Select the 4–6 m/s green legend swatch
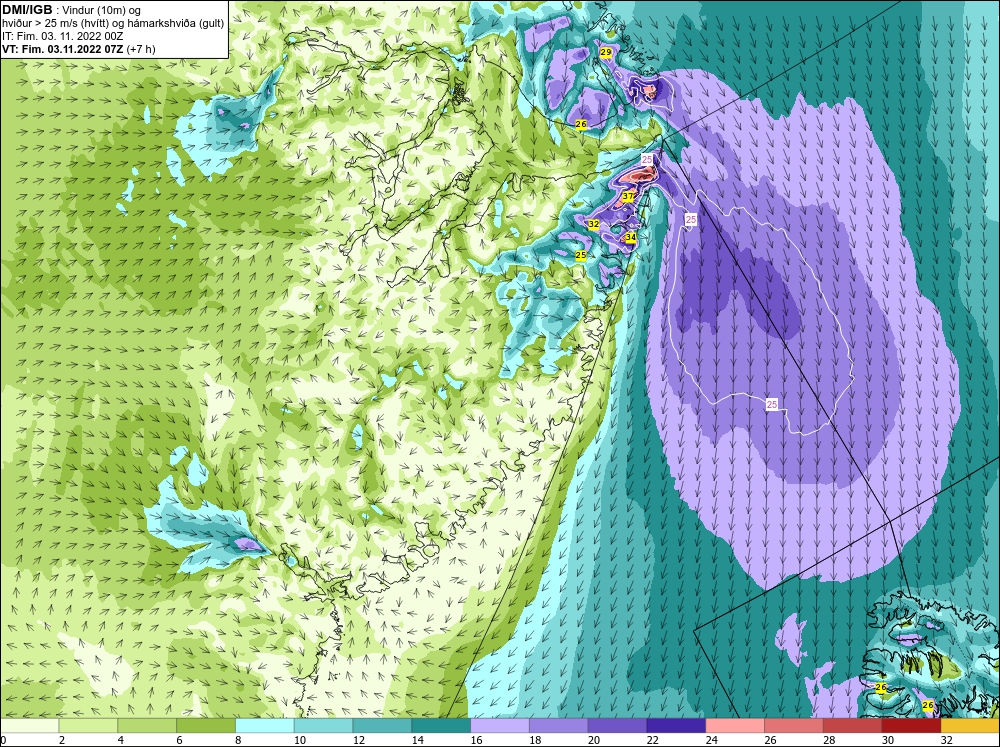 [x=147, y=726]
